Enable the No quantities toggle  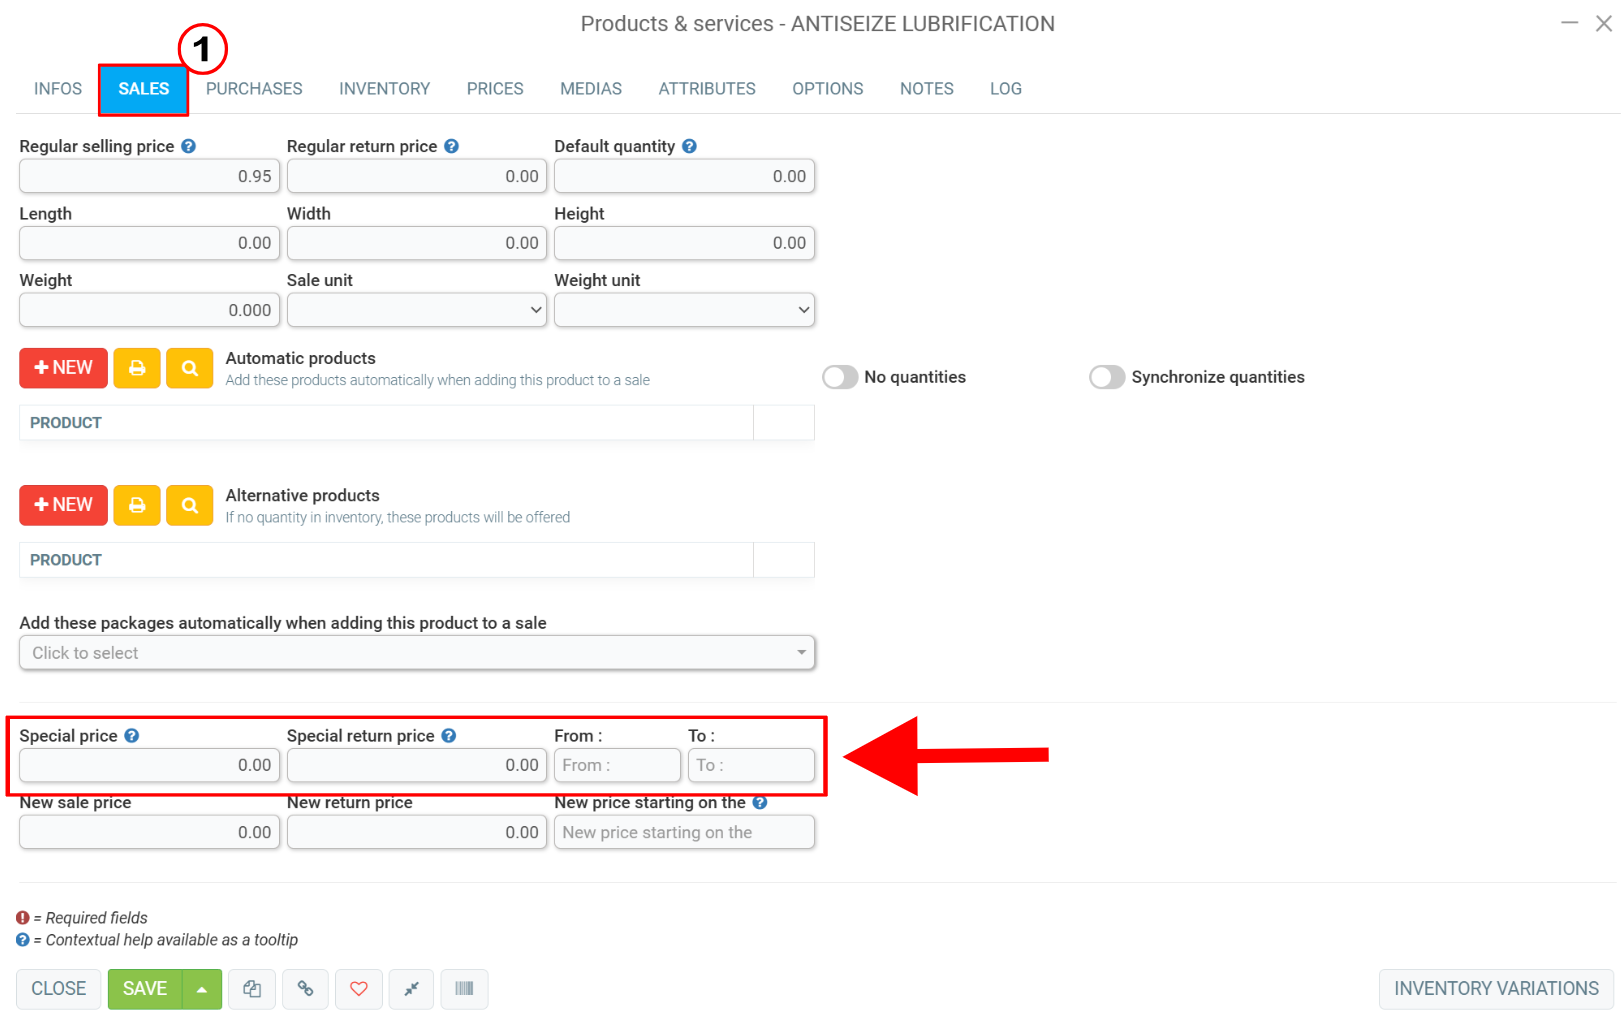tap(840, 377)
